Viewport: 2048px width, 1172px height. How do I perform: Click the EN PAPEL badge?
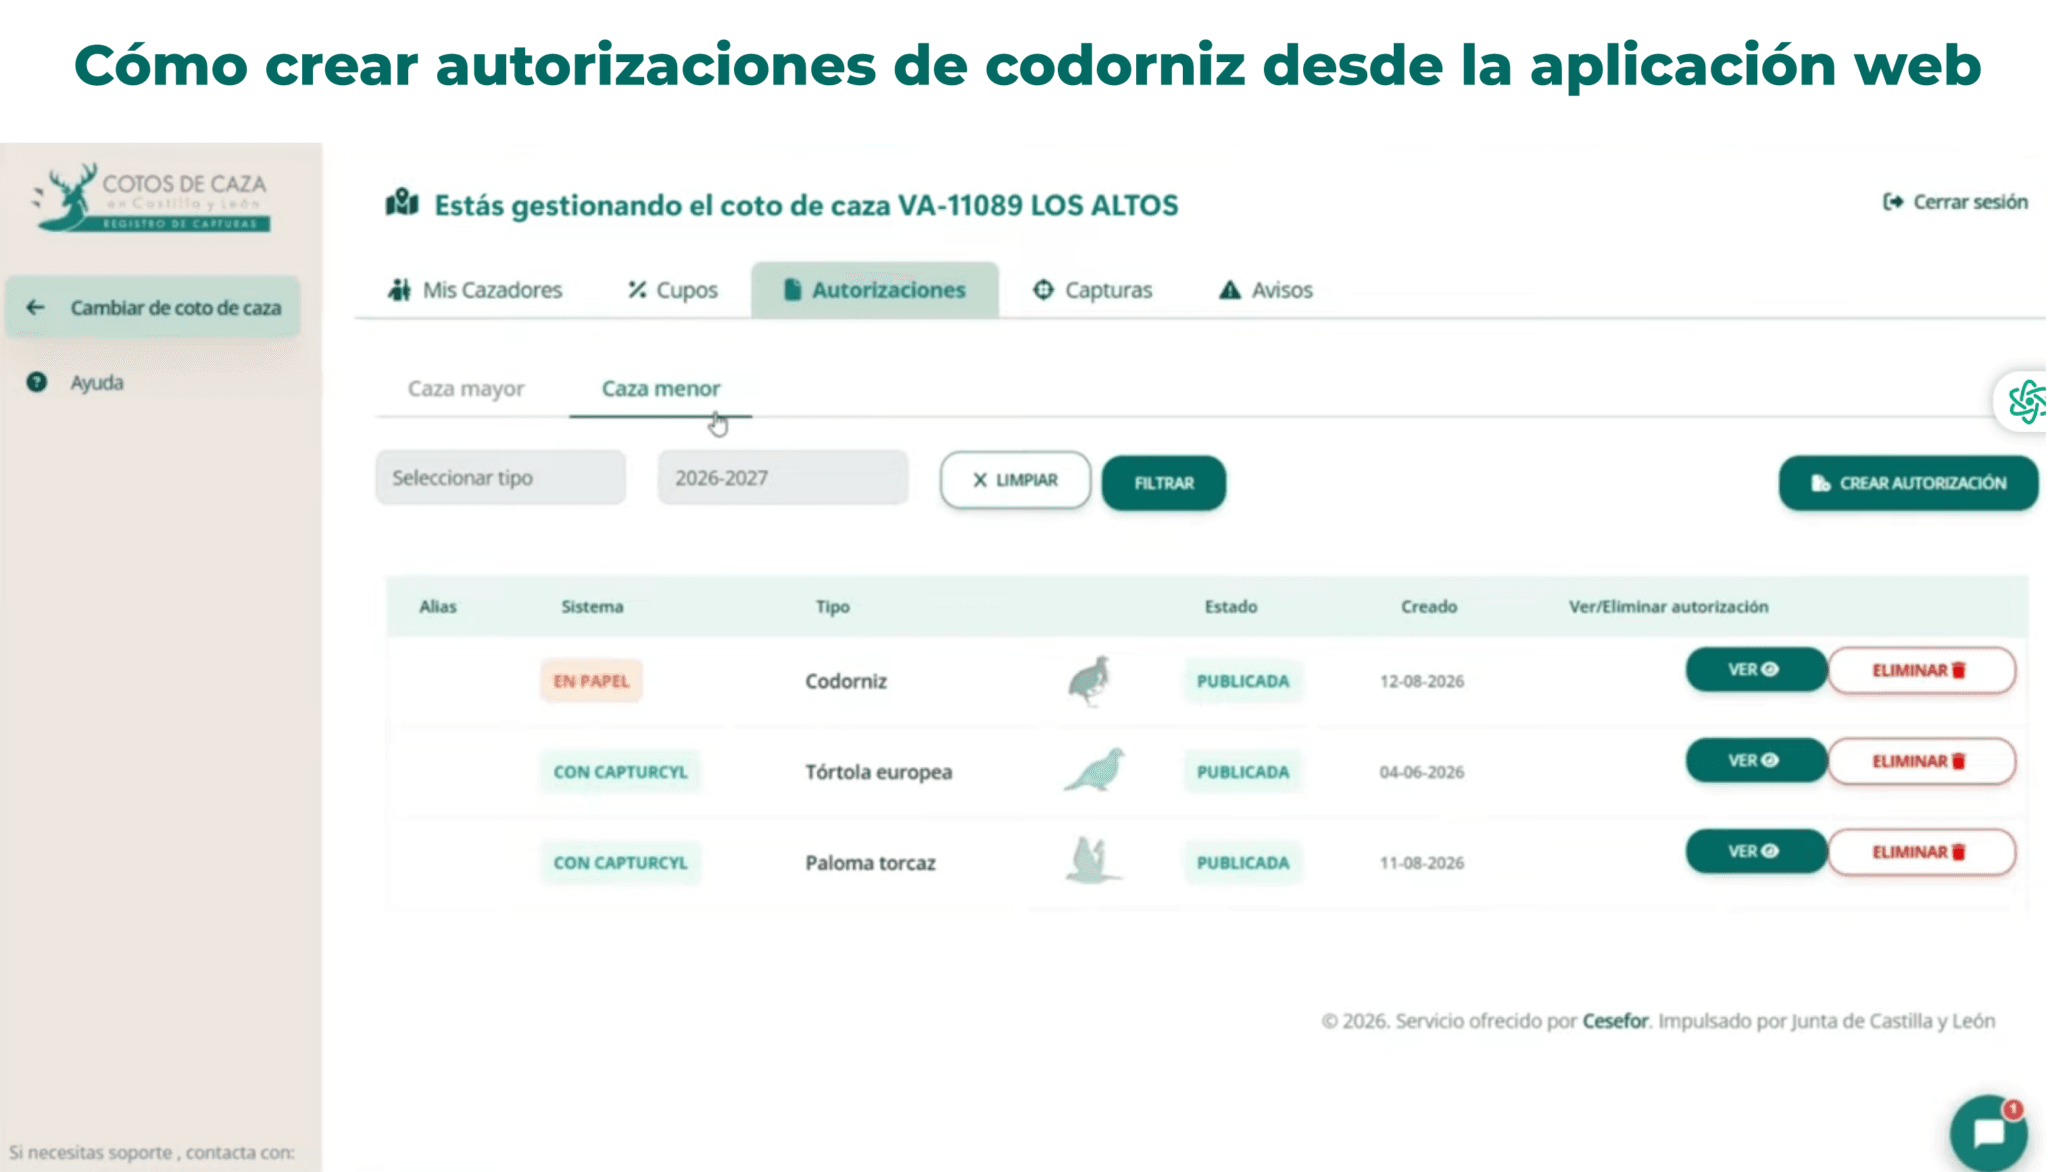coord(591,681)
